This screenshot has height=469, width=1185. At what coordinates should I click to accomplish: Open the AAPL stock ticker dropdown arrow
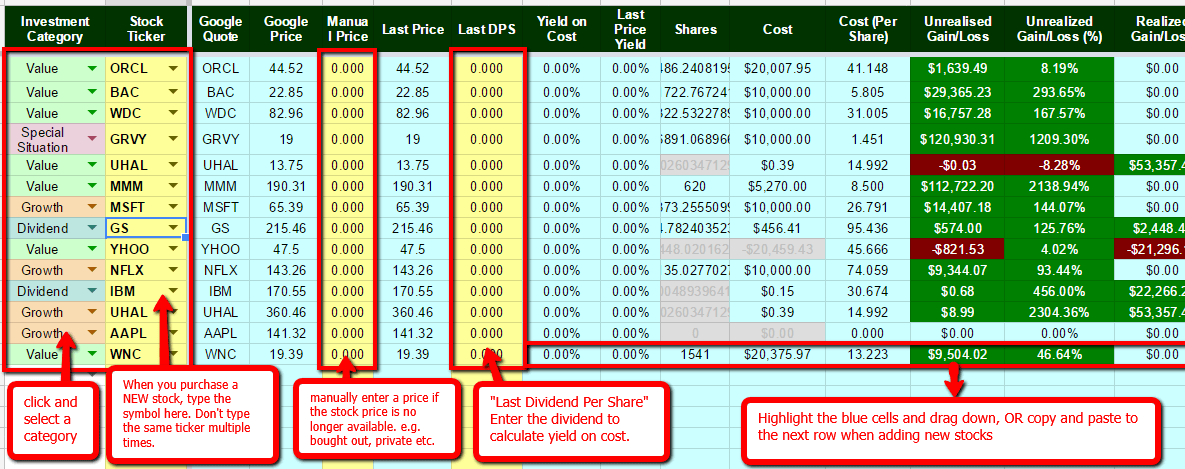pyautogui.click(x=174, y=333)
